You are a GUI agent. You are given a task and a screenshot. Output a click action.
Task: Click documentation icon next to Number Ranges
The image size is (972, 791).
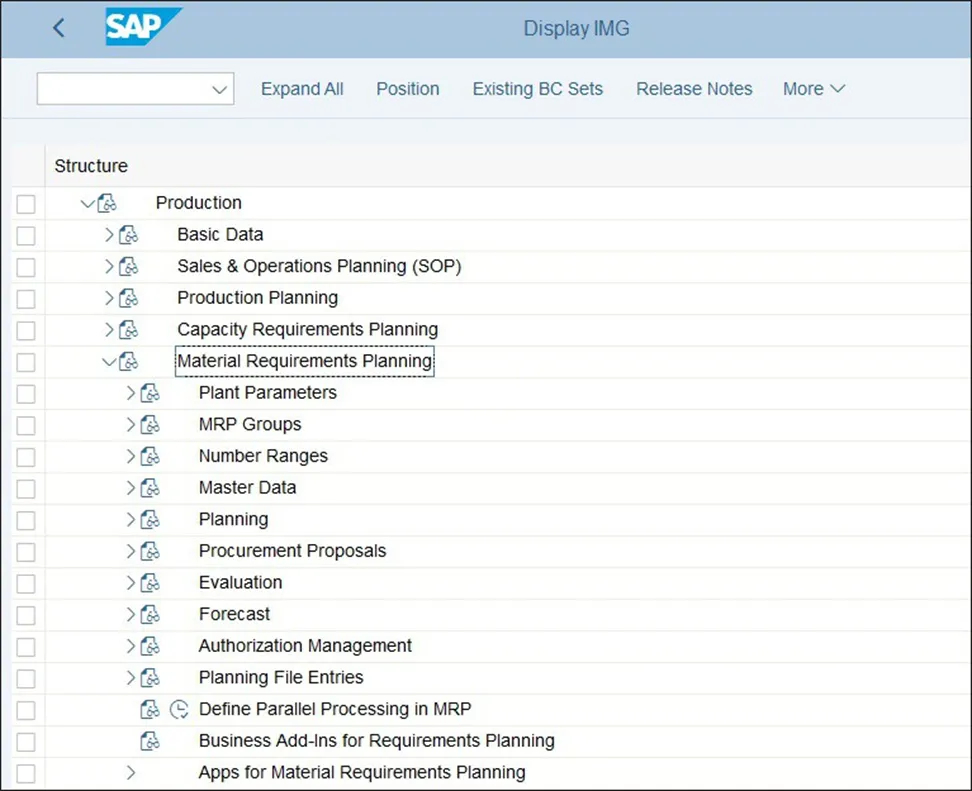[x=150, y=456]
